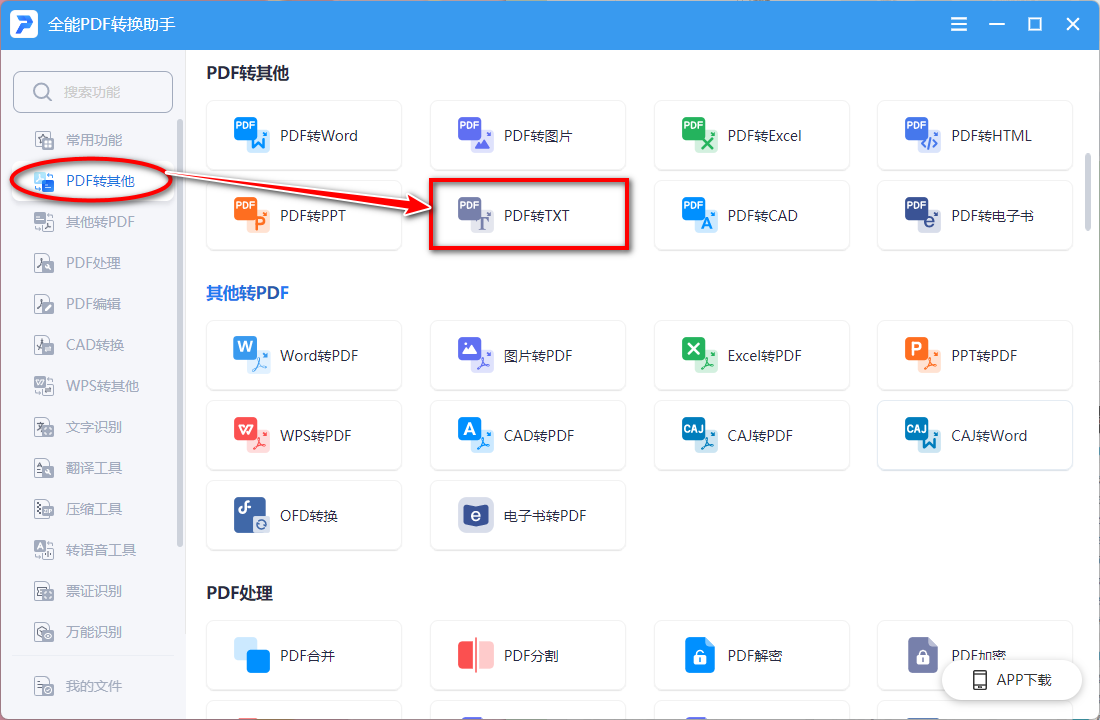
Task: Click the sidebar vertical scrollbar
Action: click(180, 333)
